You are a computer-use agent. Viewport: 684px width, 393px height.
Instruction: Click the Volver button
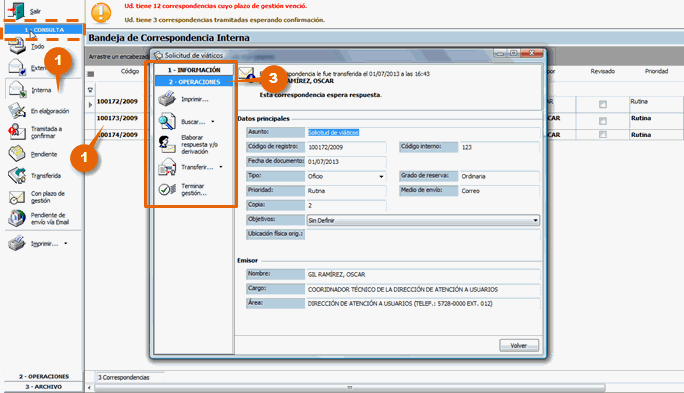[519, 345]
